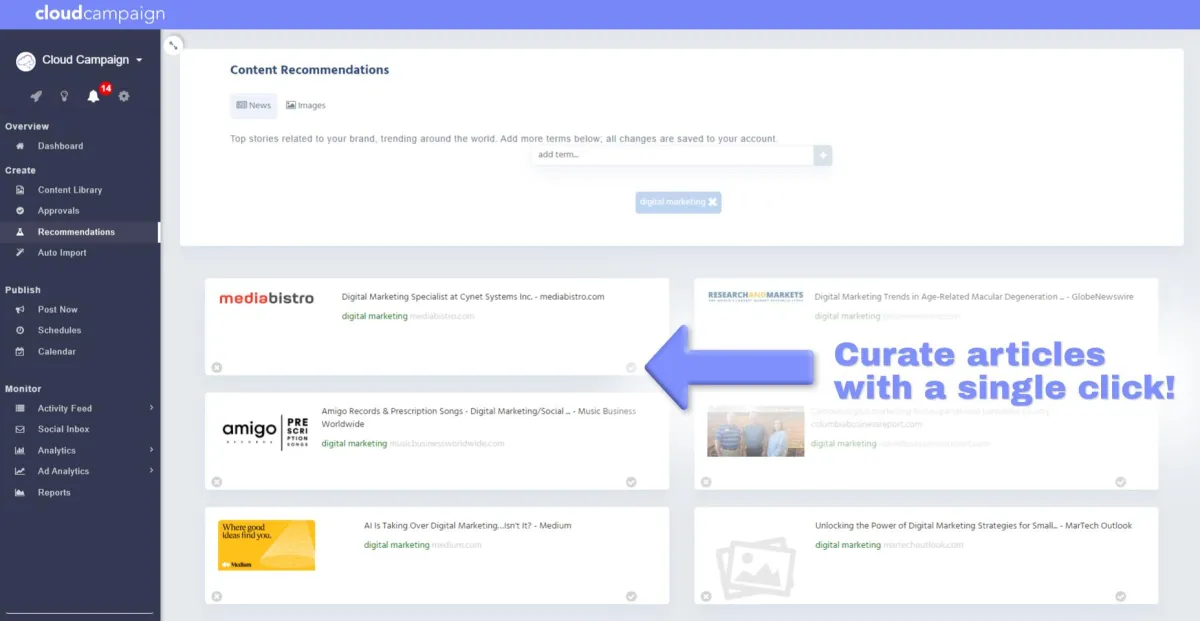Go to Dashboard in the sidebar
The width and height of the screenshot is (1200, 621).
tap(60, 146)
